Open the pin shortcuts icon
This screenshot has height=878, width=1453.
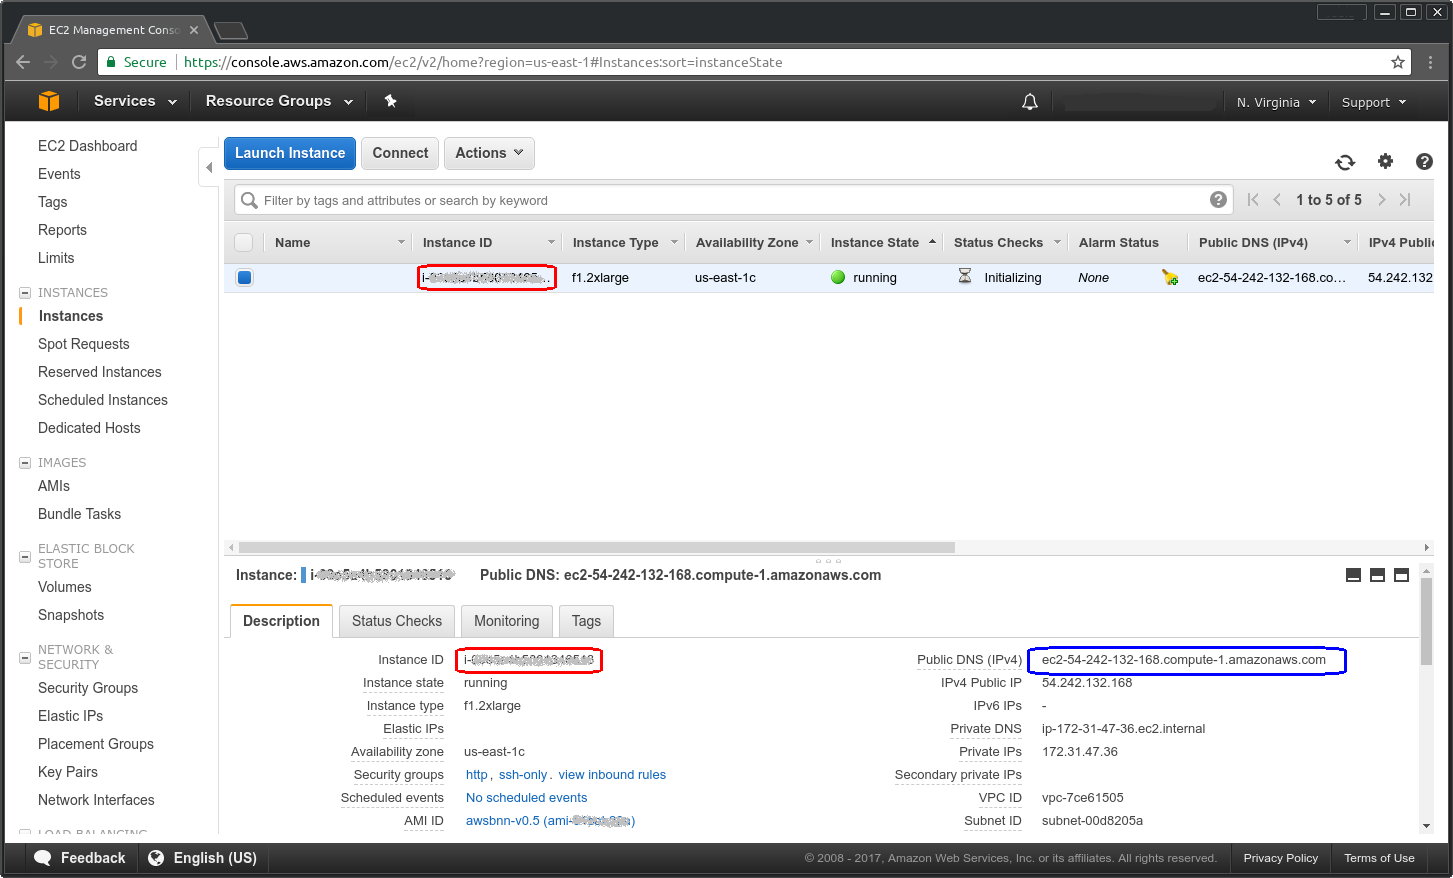391,101
